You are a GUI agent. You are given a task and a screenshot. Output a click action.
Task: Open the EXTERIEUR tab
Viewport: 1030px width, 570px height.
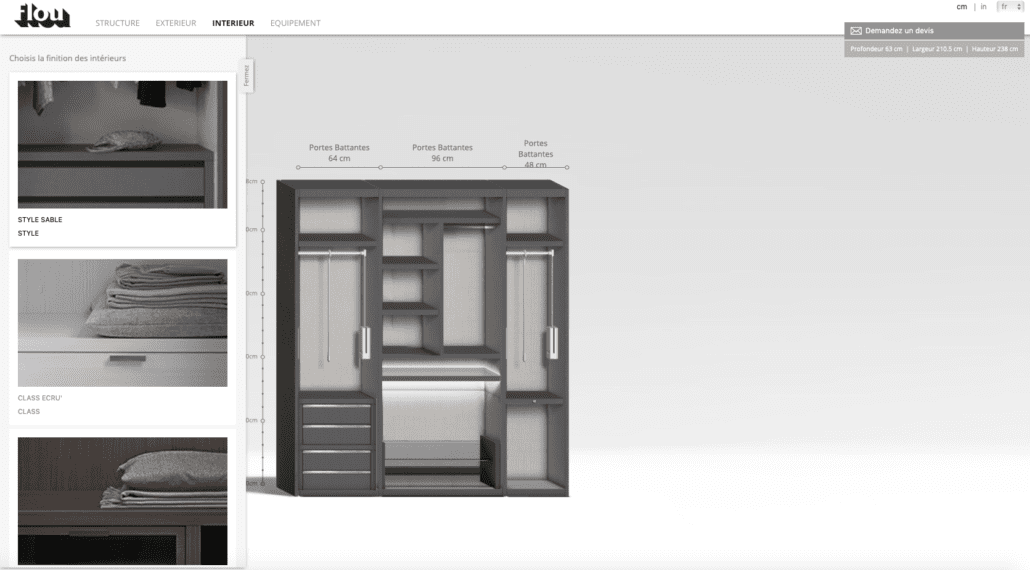[x=175, y=23]
